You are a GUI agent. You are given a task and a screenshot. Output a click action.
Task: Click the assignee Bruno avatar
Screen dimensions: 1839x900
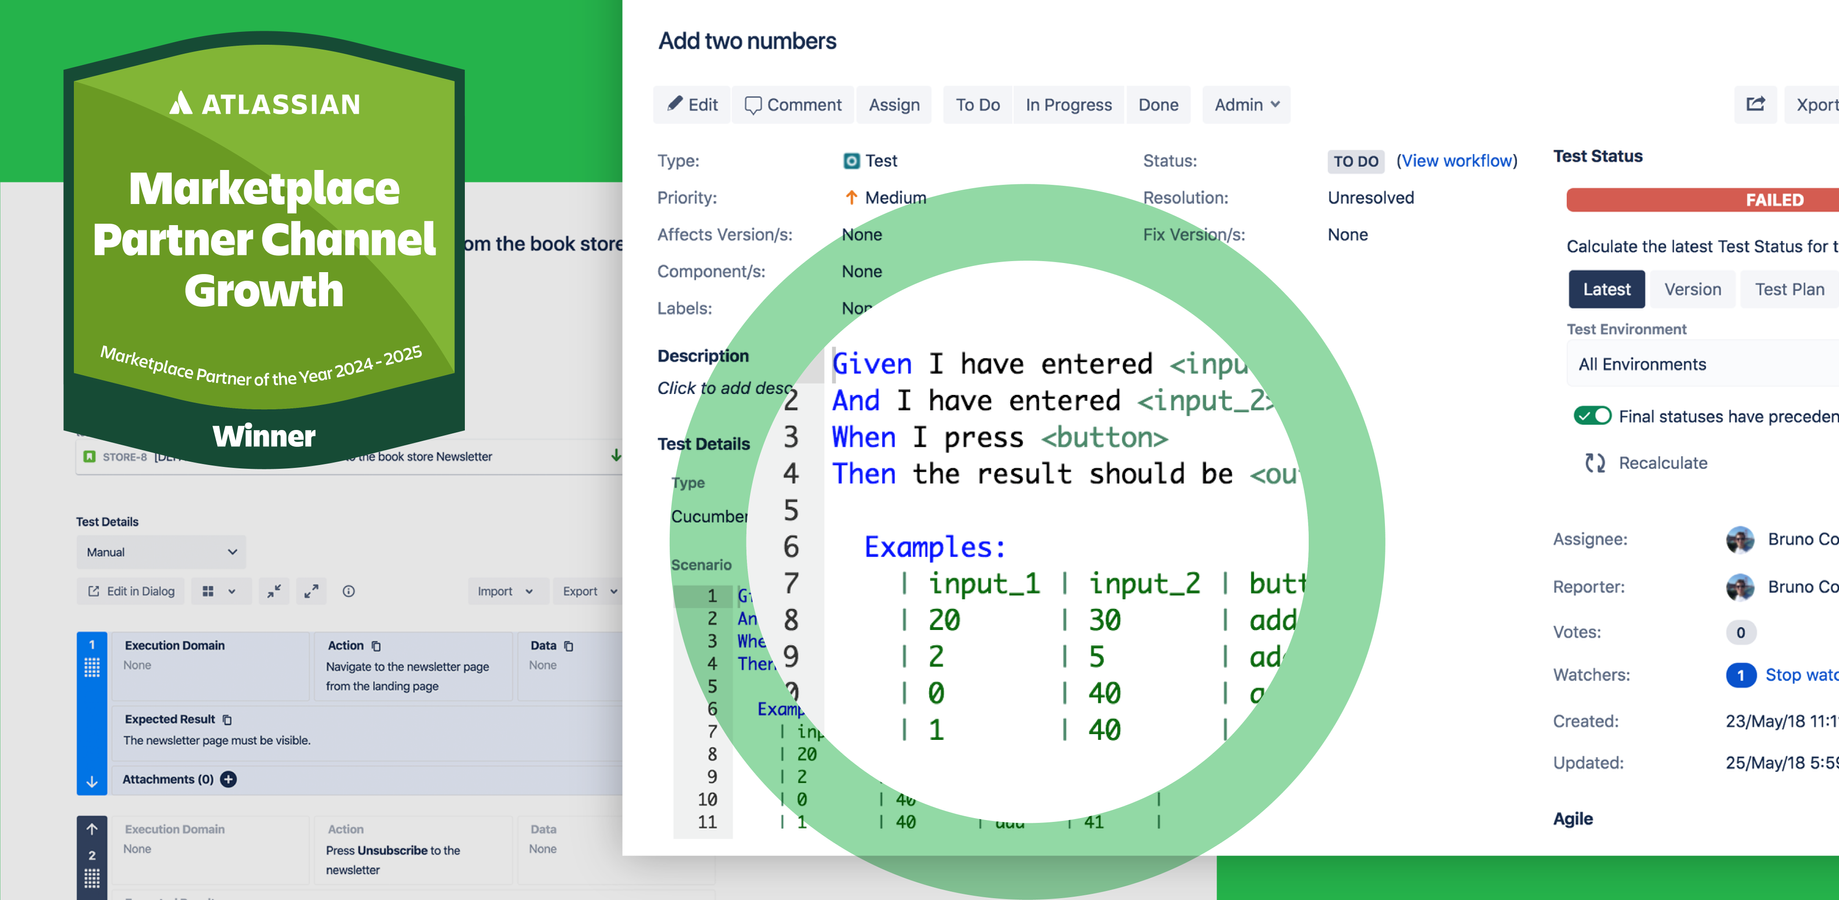click(x=1740, y=540)
